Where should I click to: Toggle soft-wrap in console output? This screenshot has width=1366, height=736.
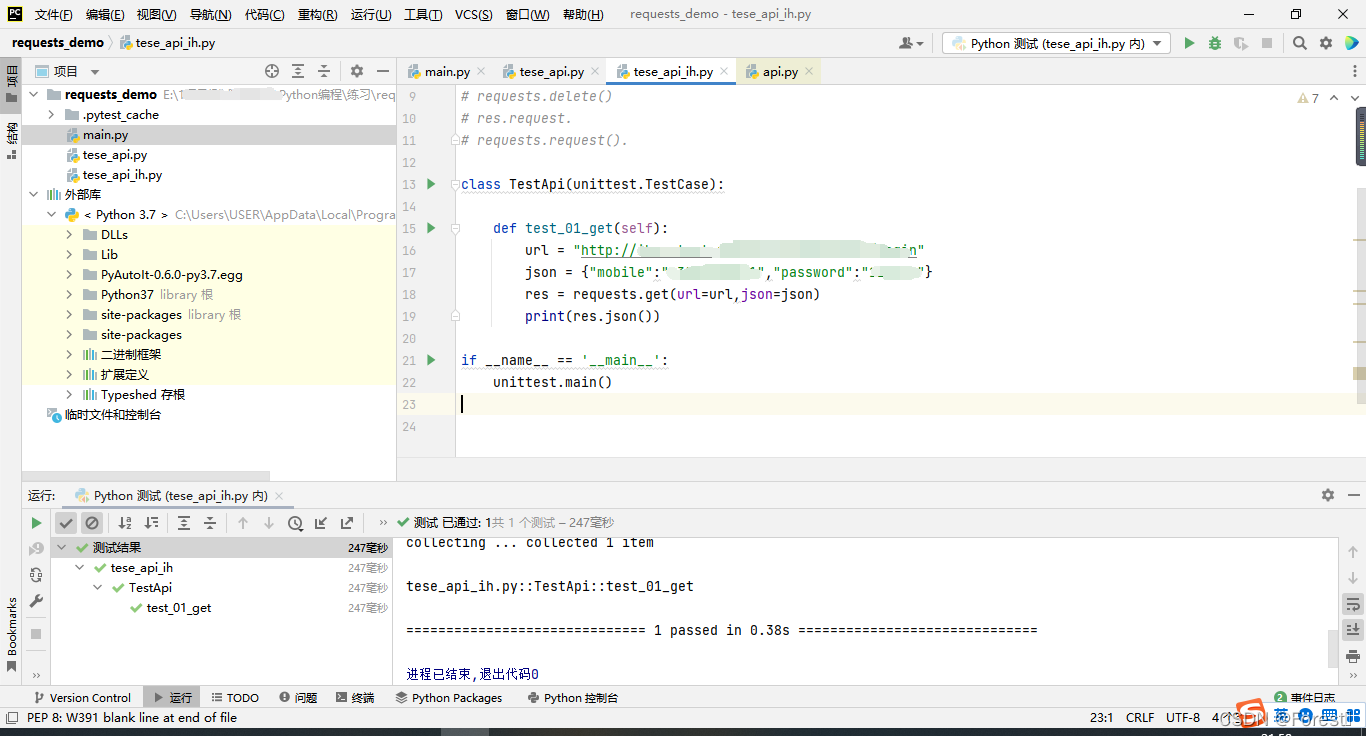1352,604
